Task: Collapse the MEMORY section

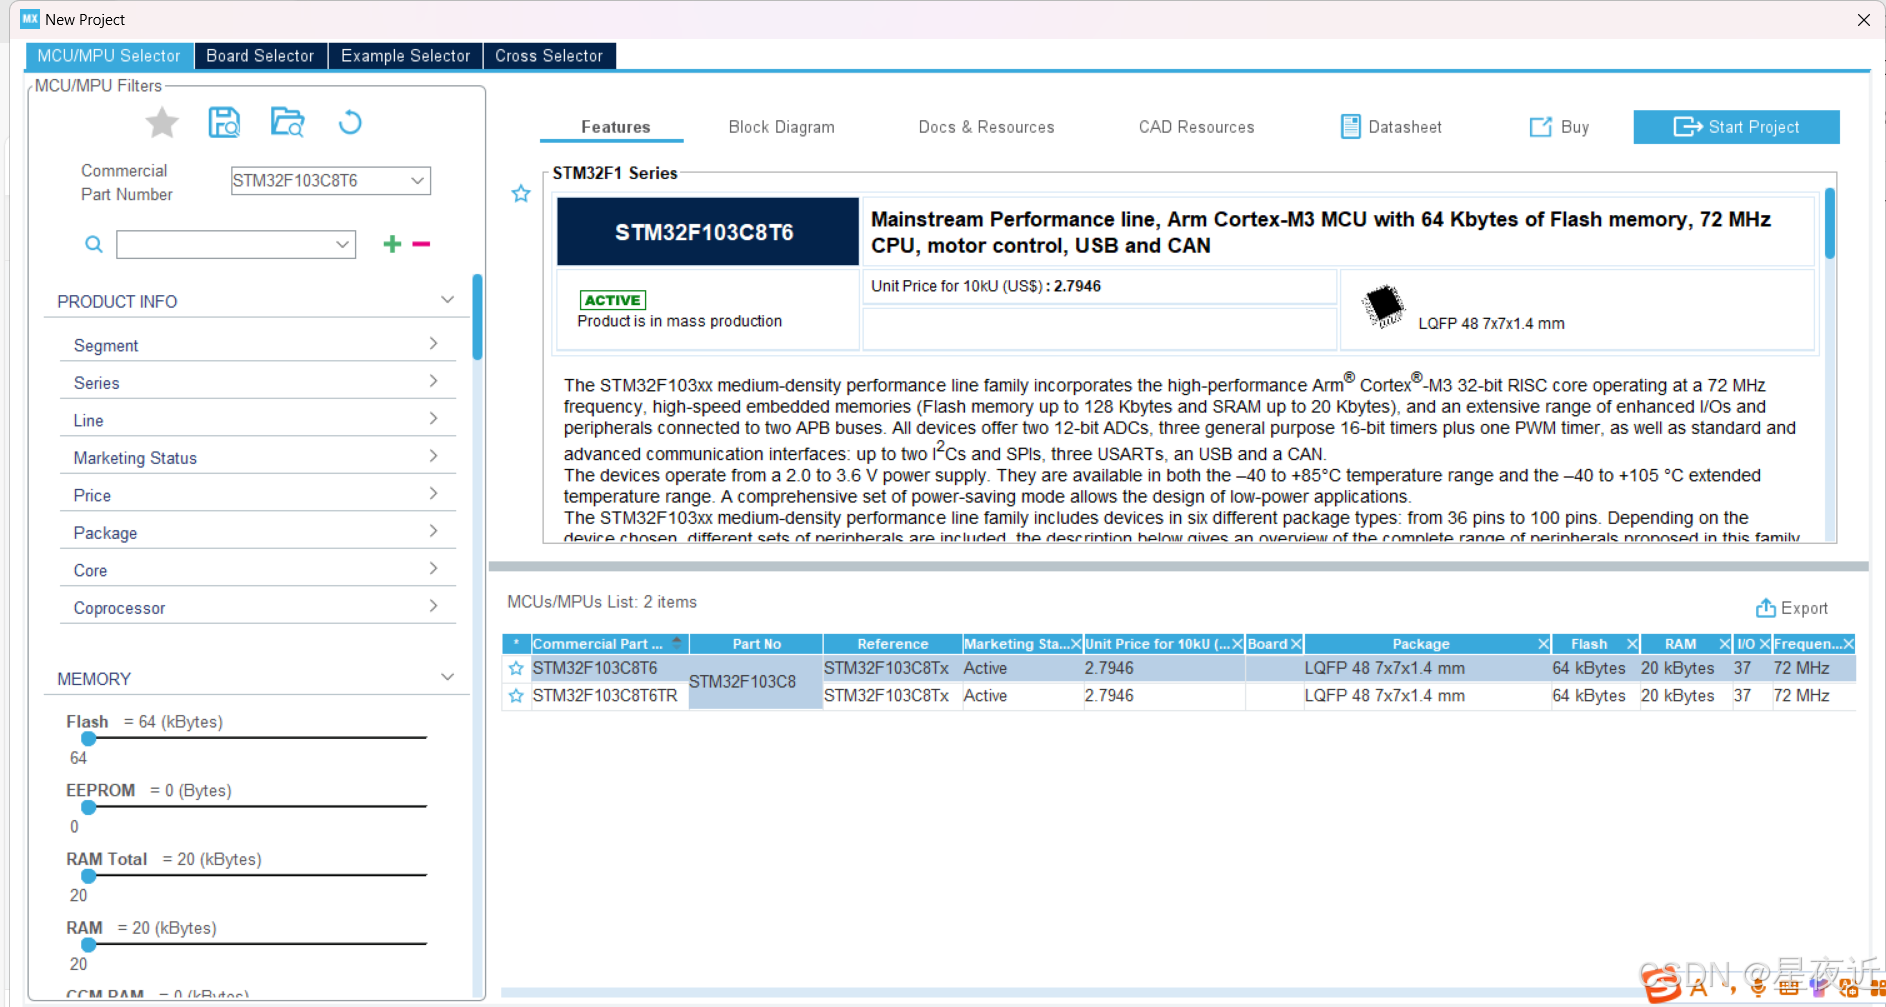Action: click(447, 677)
